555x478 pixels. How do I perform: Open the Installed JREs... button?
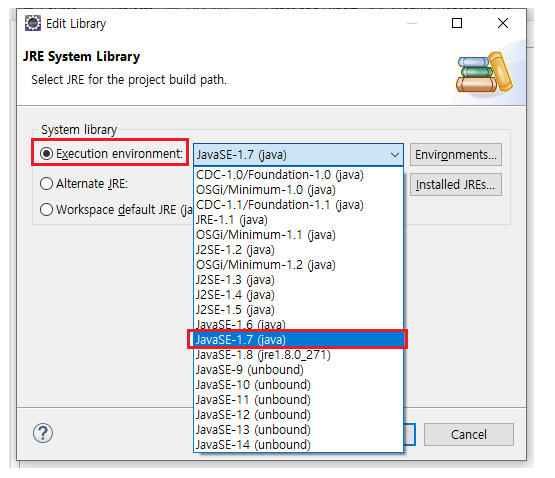pyautogui.click(x=456, y=184)
